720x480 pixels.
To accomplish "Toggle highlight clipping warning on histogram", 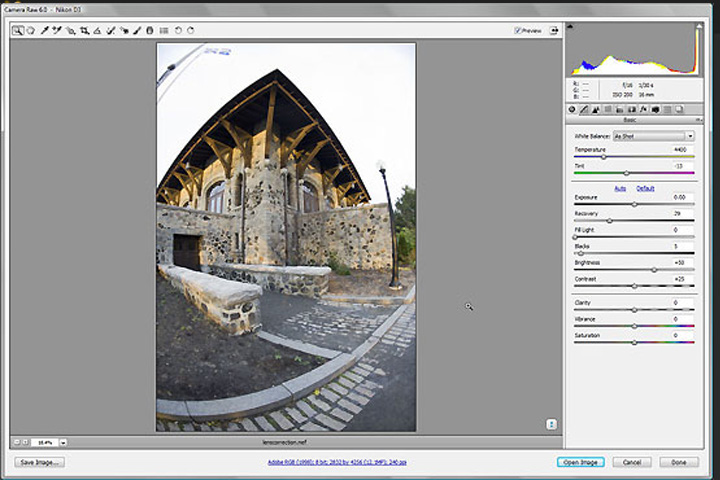I will pos(699,27).
